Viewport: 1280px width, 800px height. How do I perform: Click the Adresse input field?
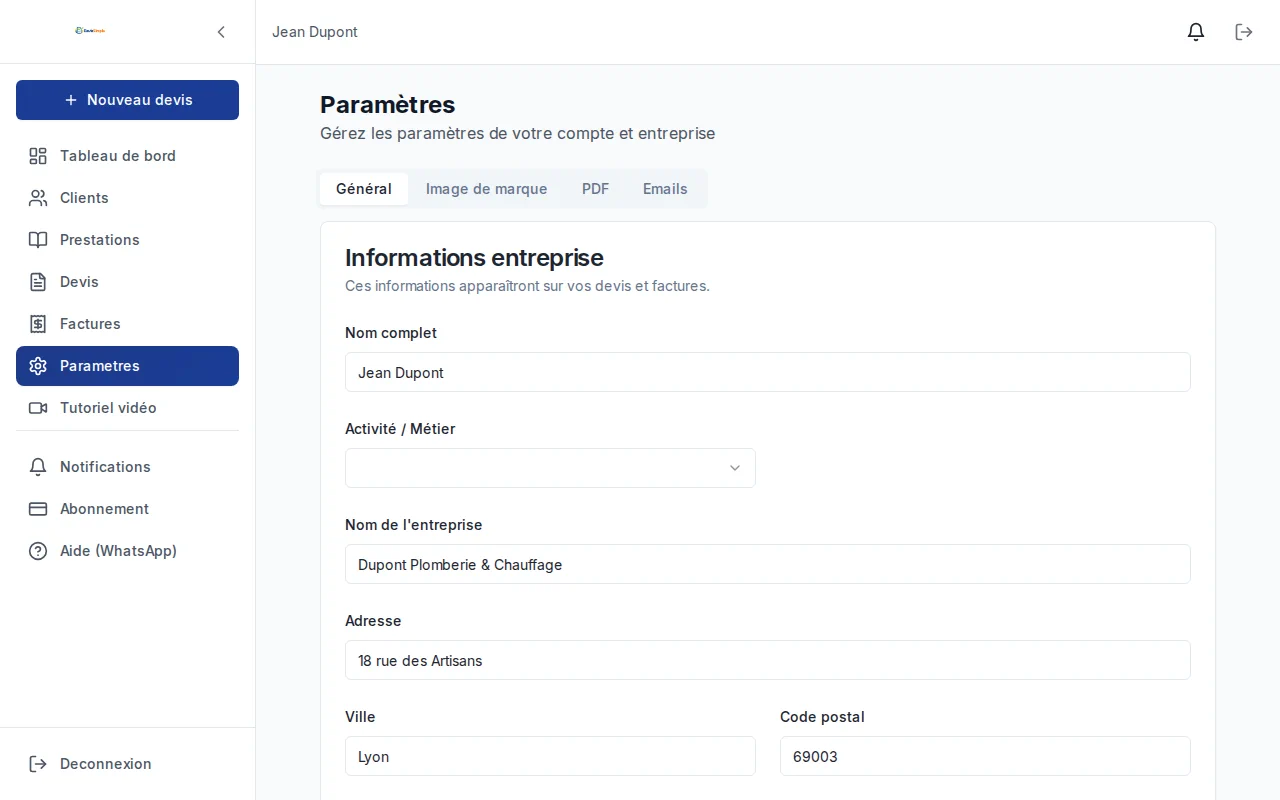click(768, 660)
